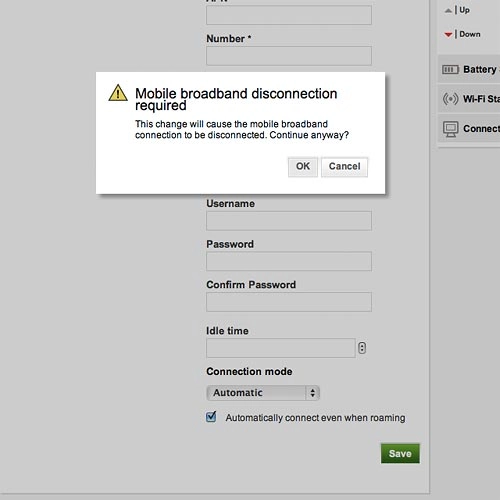The width and height of the screenshot is (500, 500).
Task: Save the connection profile settings
Action: point(400,453)
